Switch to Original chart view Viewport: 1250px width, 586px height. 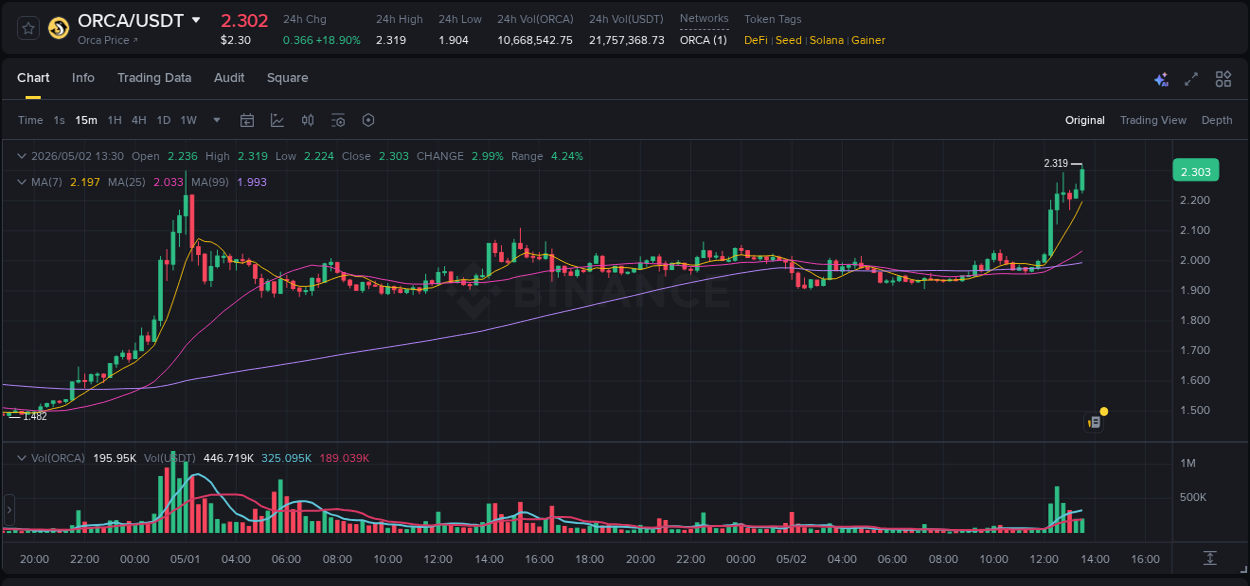tap(1085, 120)
